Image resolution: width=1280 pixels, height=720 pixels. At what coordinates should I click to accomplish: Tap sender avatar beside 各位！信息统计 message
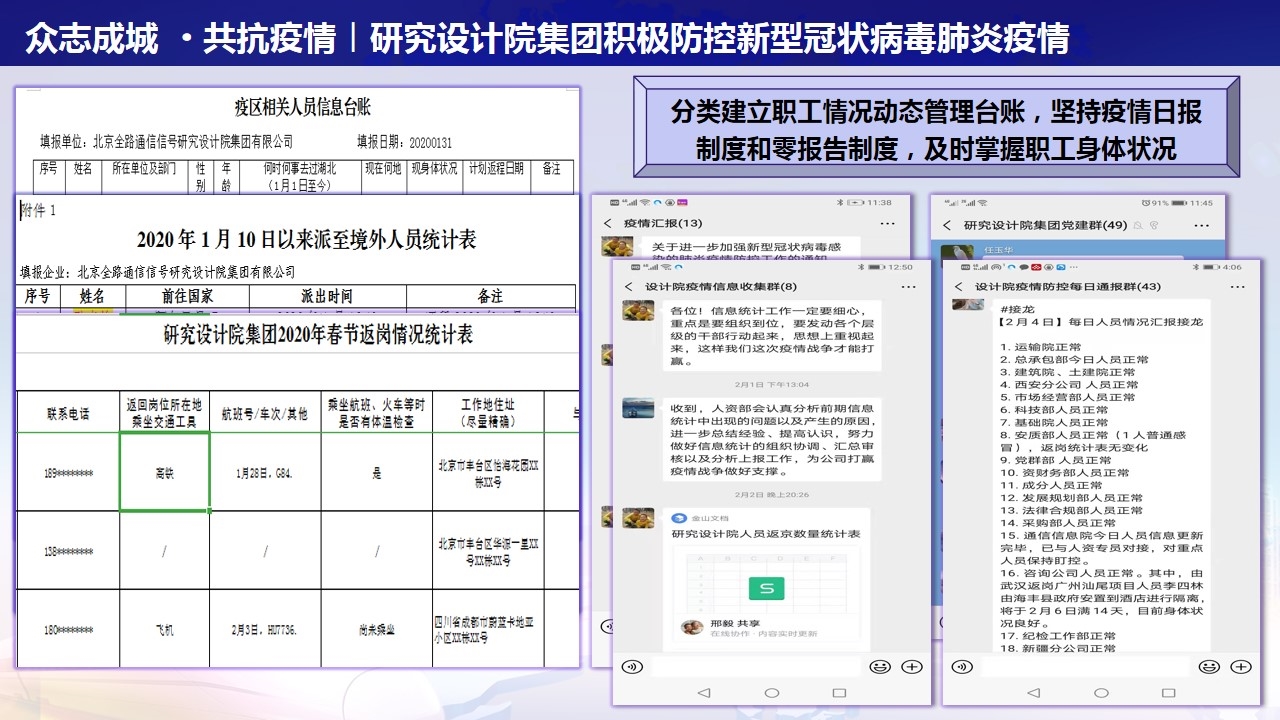pos(638,310)
